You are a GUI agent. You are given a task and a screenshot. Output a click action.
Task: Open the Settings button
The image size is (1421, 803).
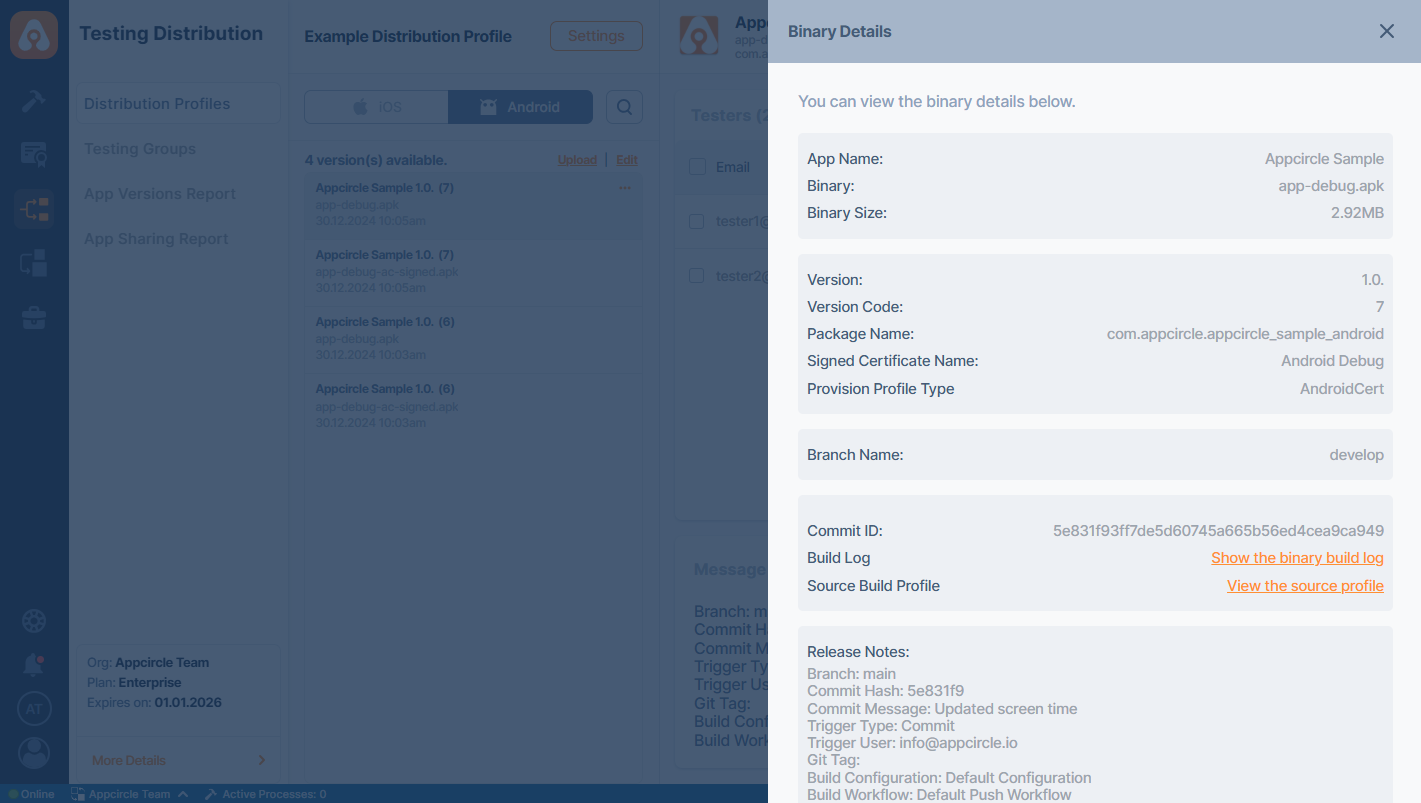pos(596,36)
